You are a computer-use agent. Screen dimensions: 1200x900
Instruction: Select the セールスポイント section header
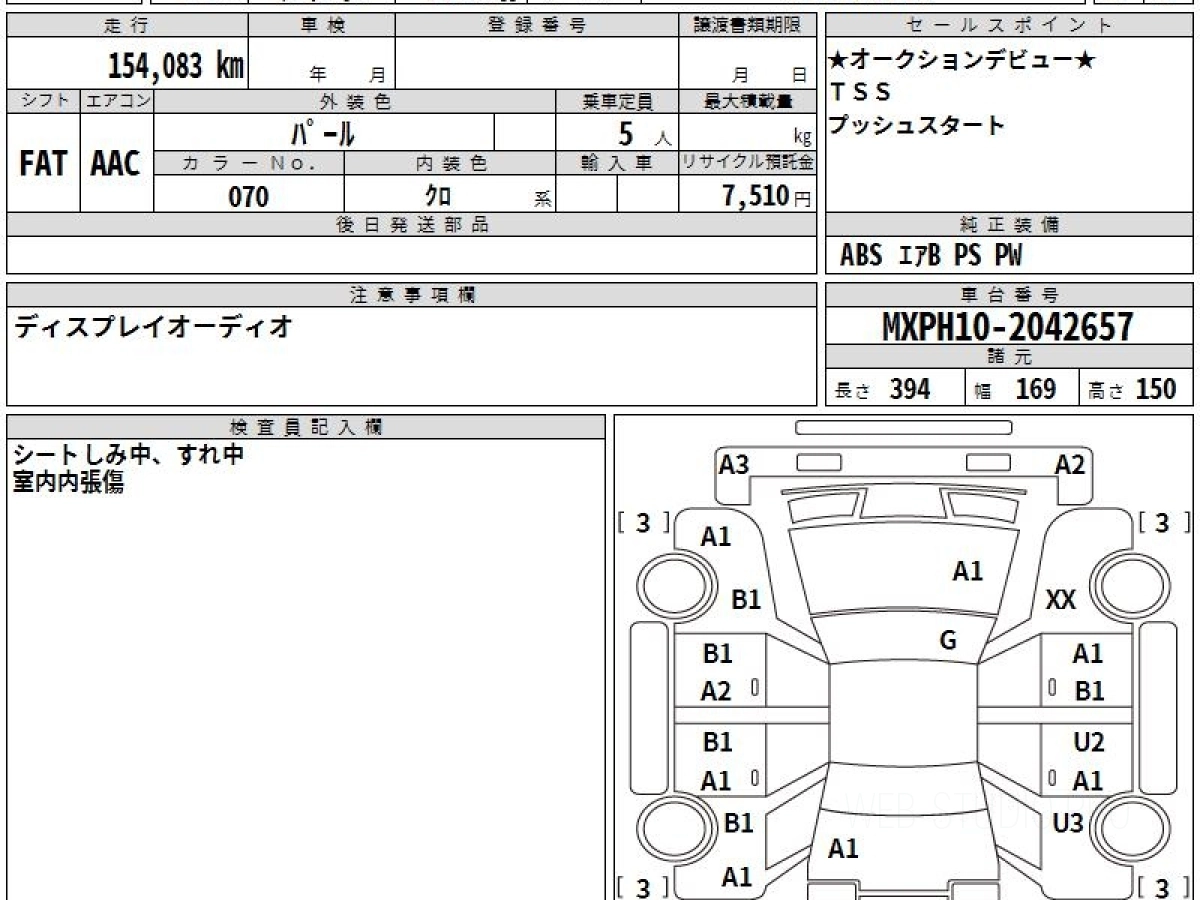pyautogui.click(x=1010, y=26)
